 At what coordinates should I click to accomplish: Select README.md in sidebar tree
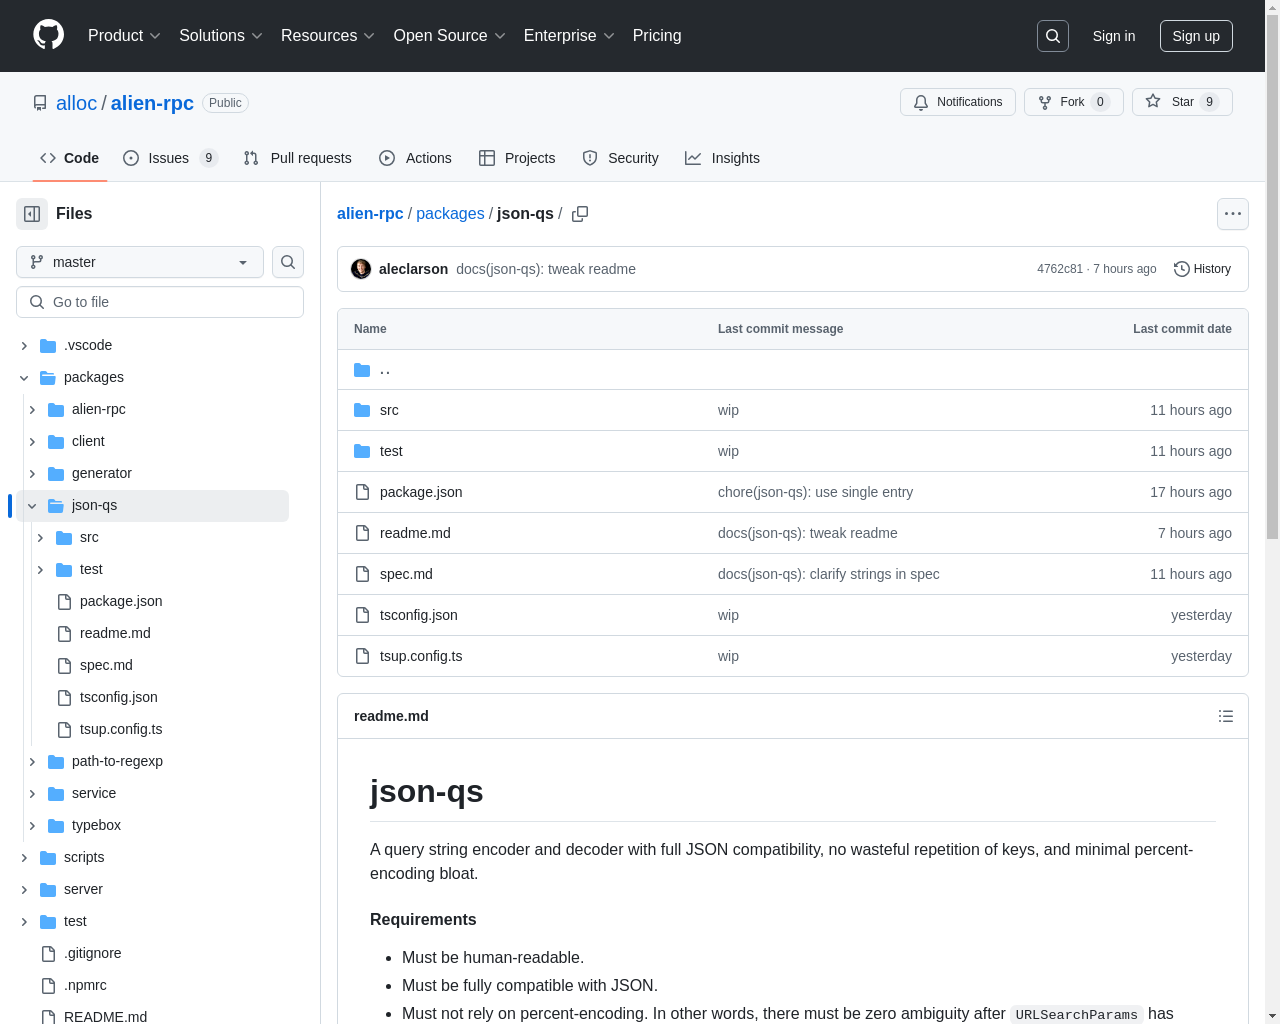pos(105,1016)
